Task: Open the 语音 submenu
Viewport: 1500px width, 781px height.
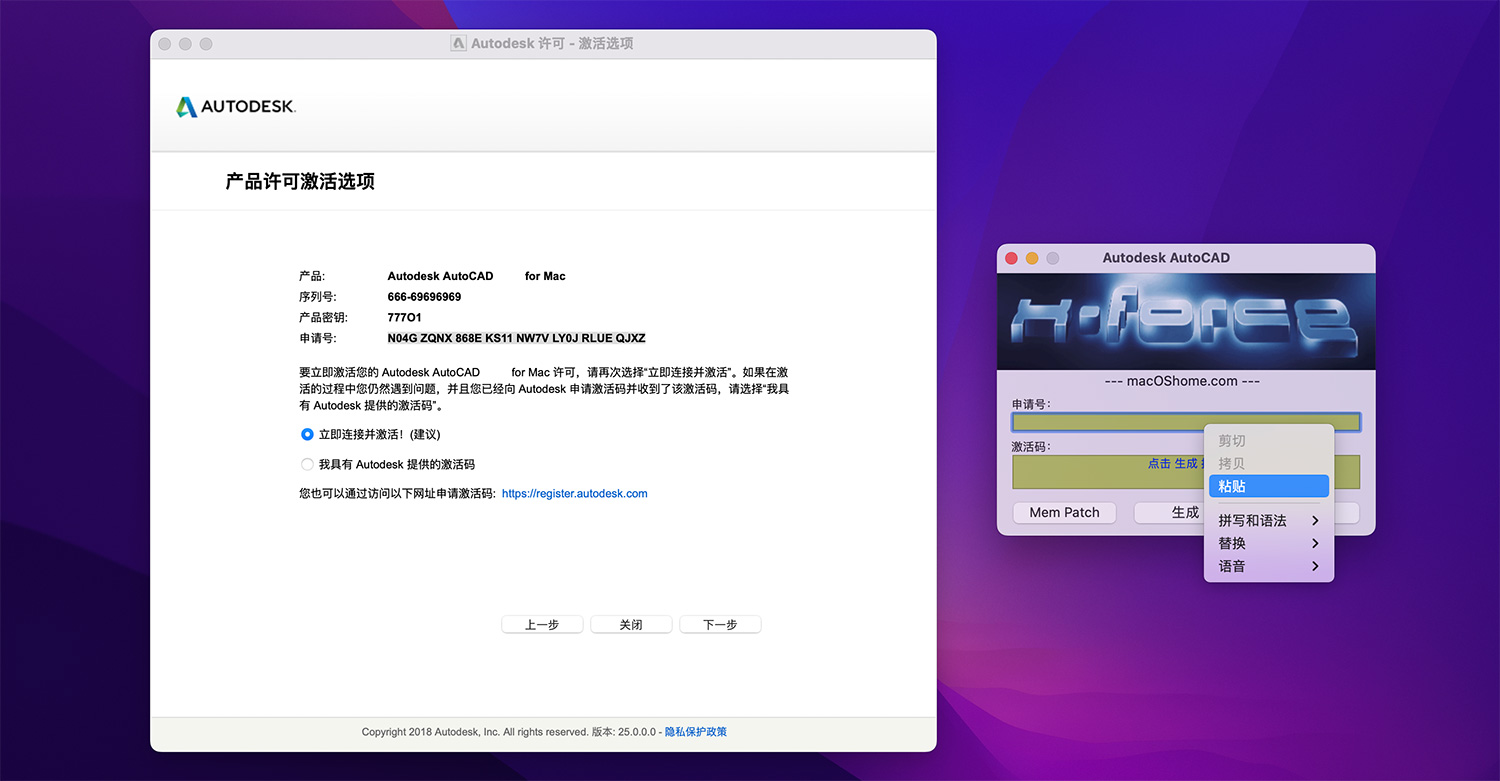Action: tap(1269, 567)
